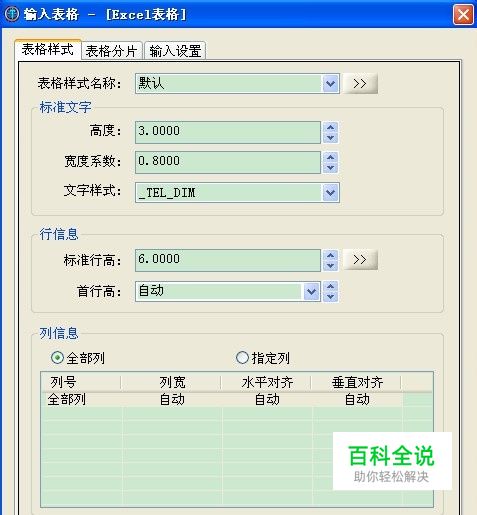Viewport: 477px width, 515px height.
Task: Open the 表格分片 tab
Action: pyautogui.click(x=111, y=51)
